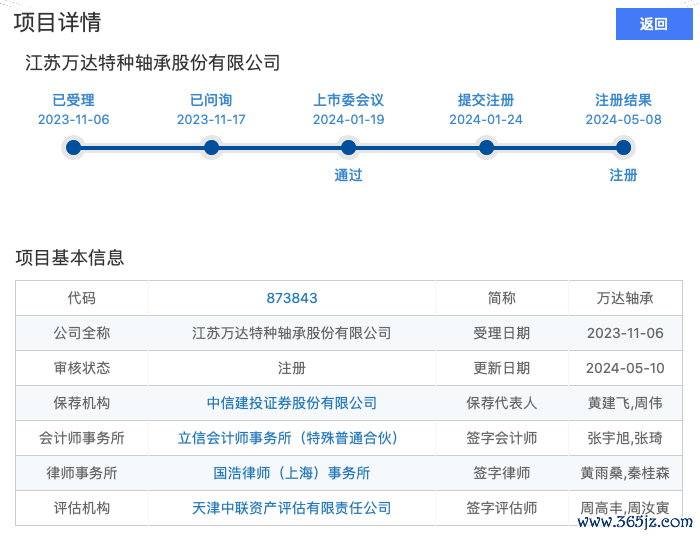Click the 签字会计师 label cell
700x537 pixels.
(x=502, y=438)
